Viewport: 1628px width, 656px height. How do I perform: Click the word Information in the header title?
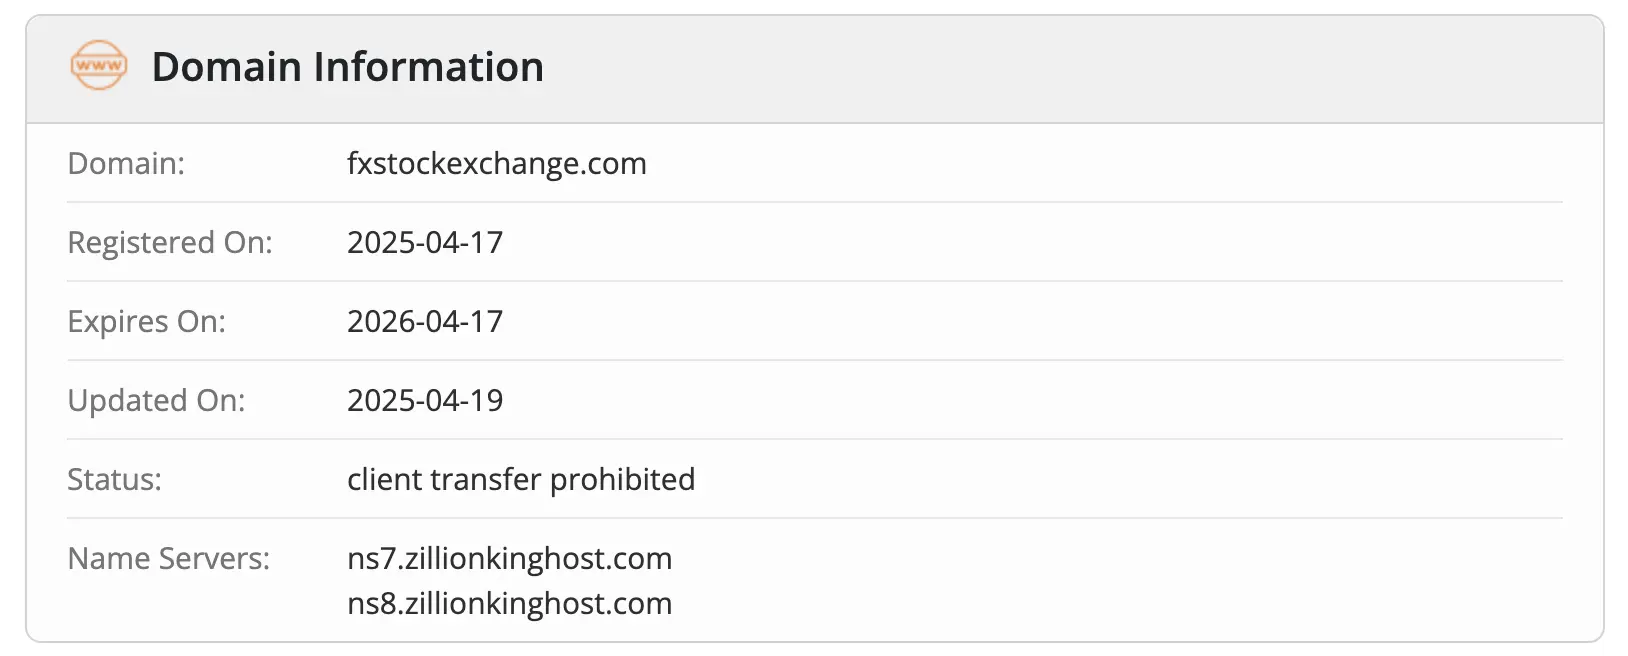click(x=428, y=67)
